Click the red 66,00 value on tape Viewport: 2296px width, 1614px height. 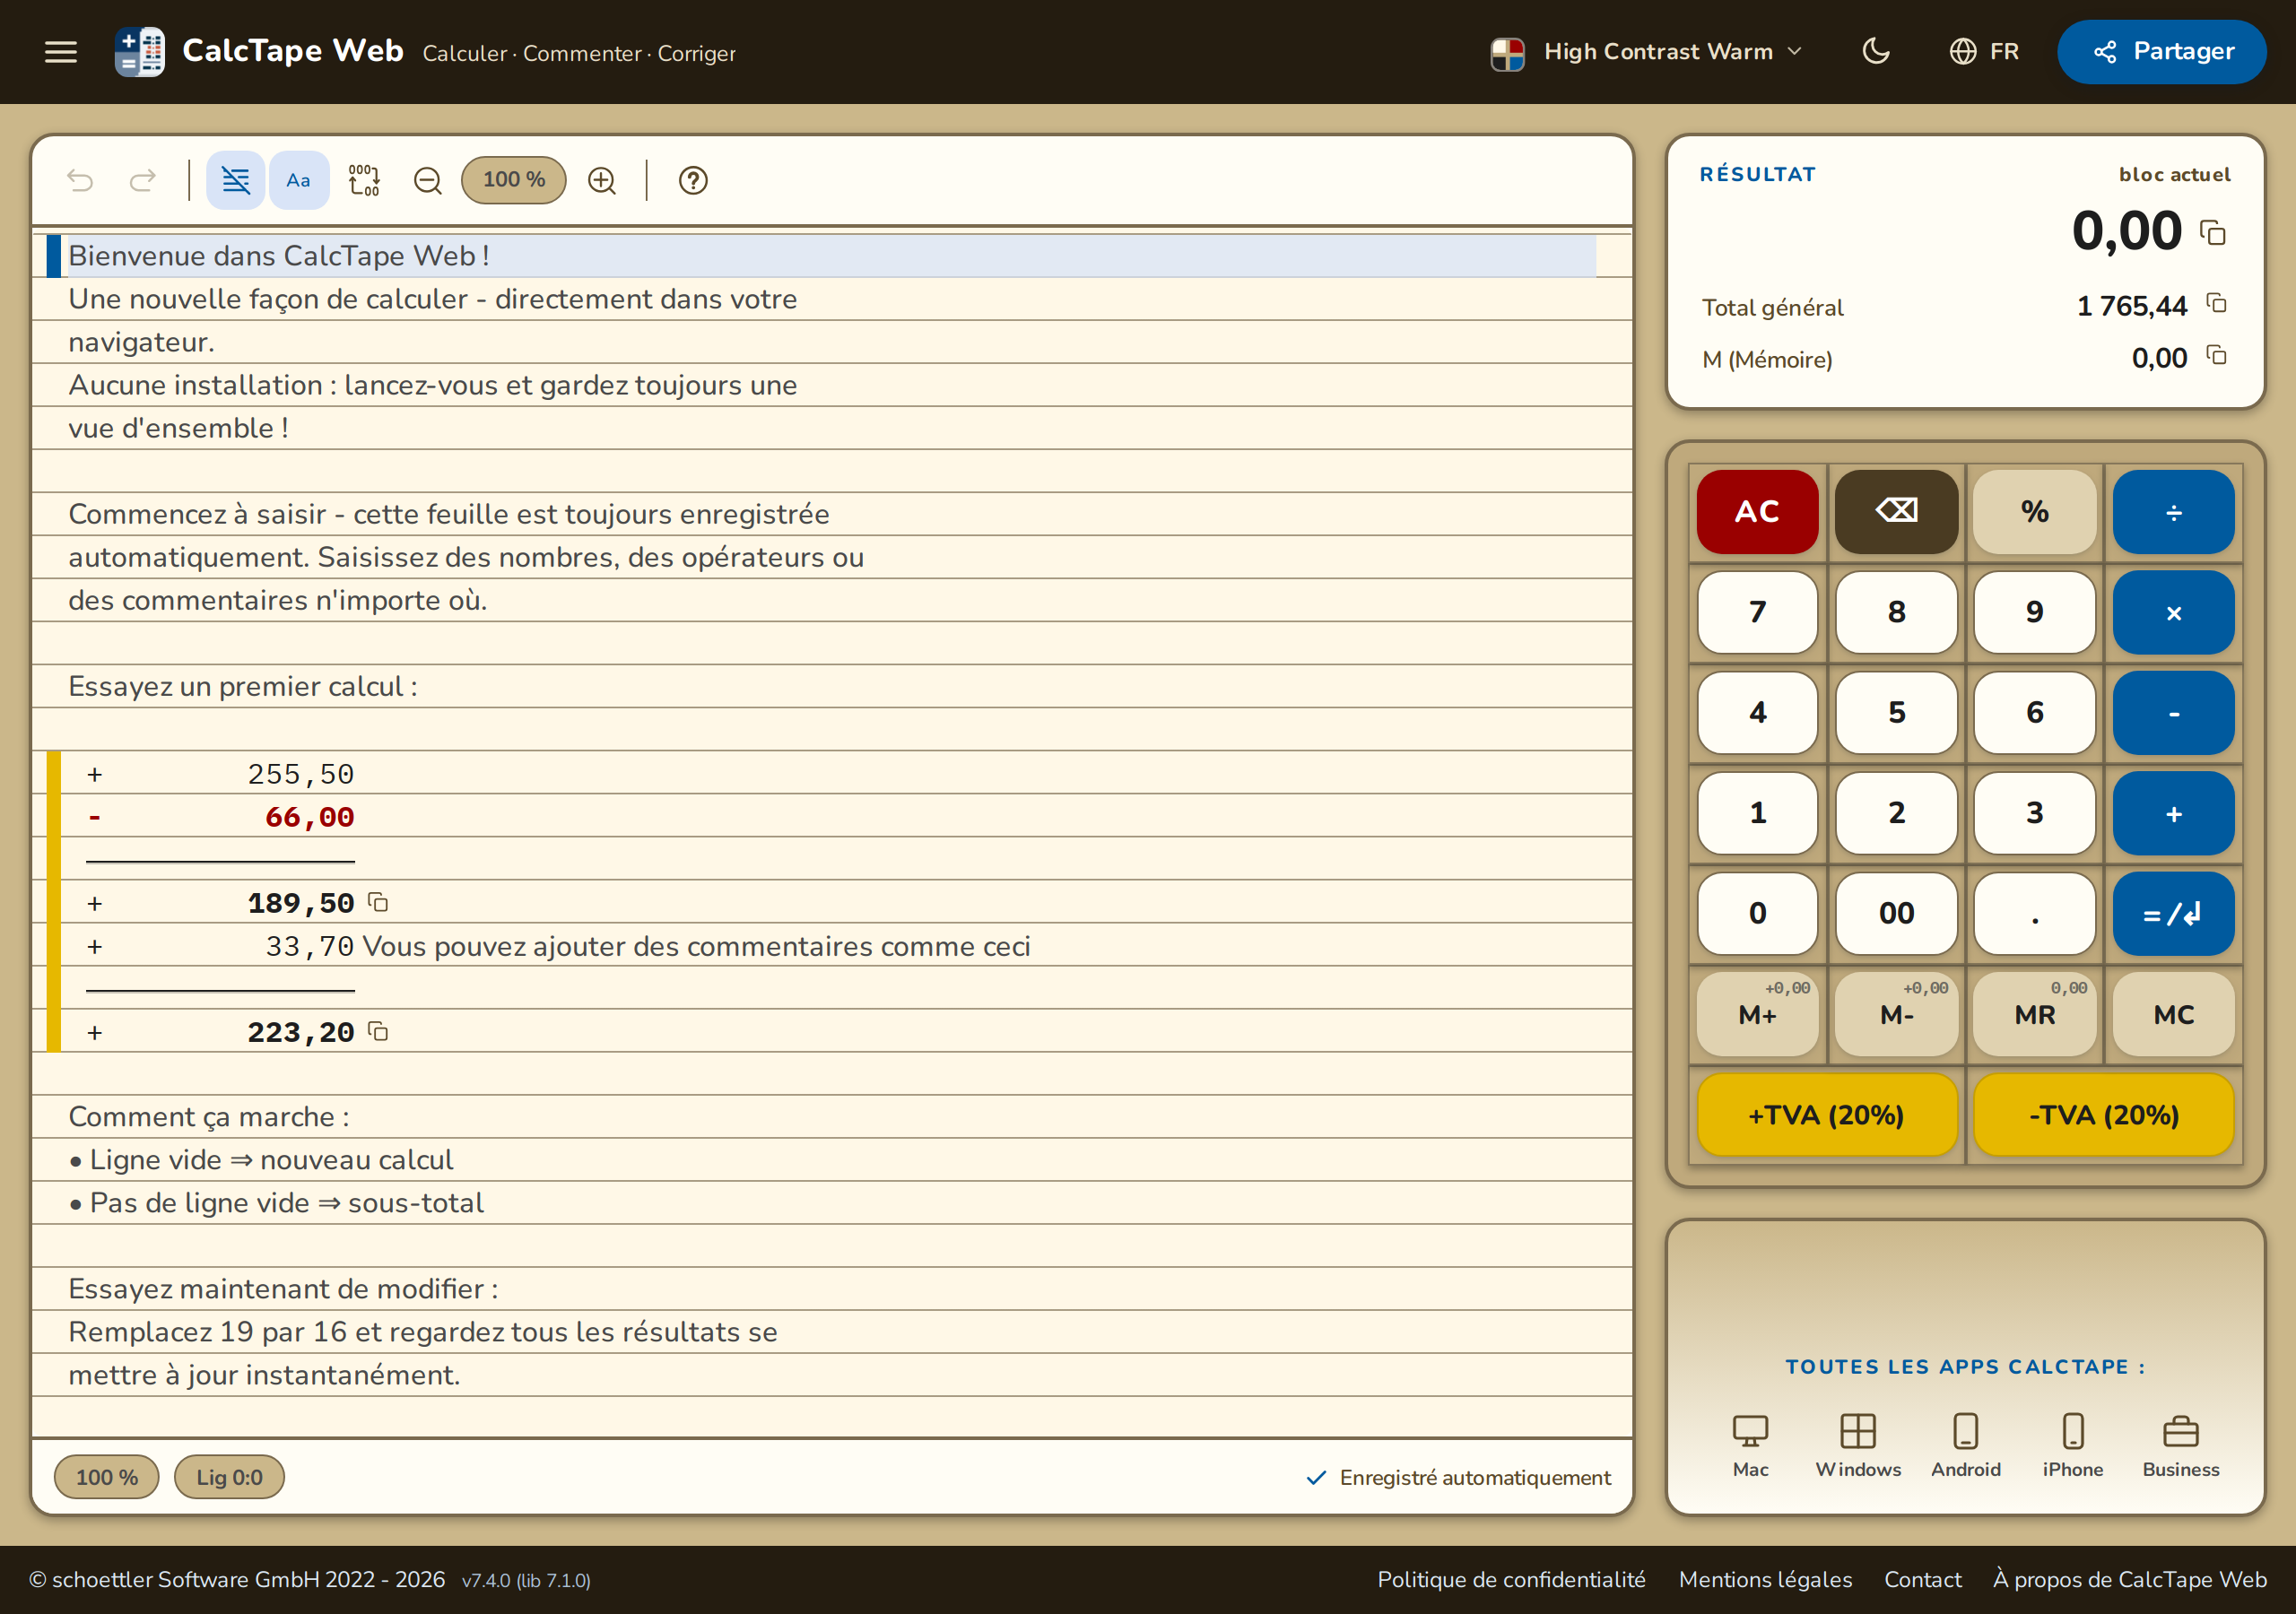pyautogui.click(x=309, y=817)
